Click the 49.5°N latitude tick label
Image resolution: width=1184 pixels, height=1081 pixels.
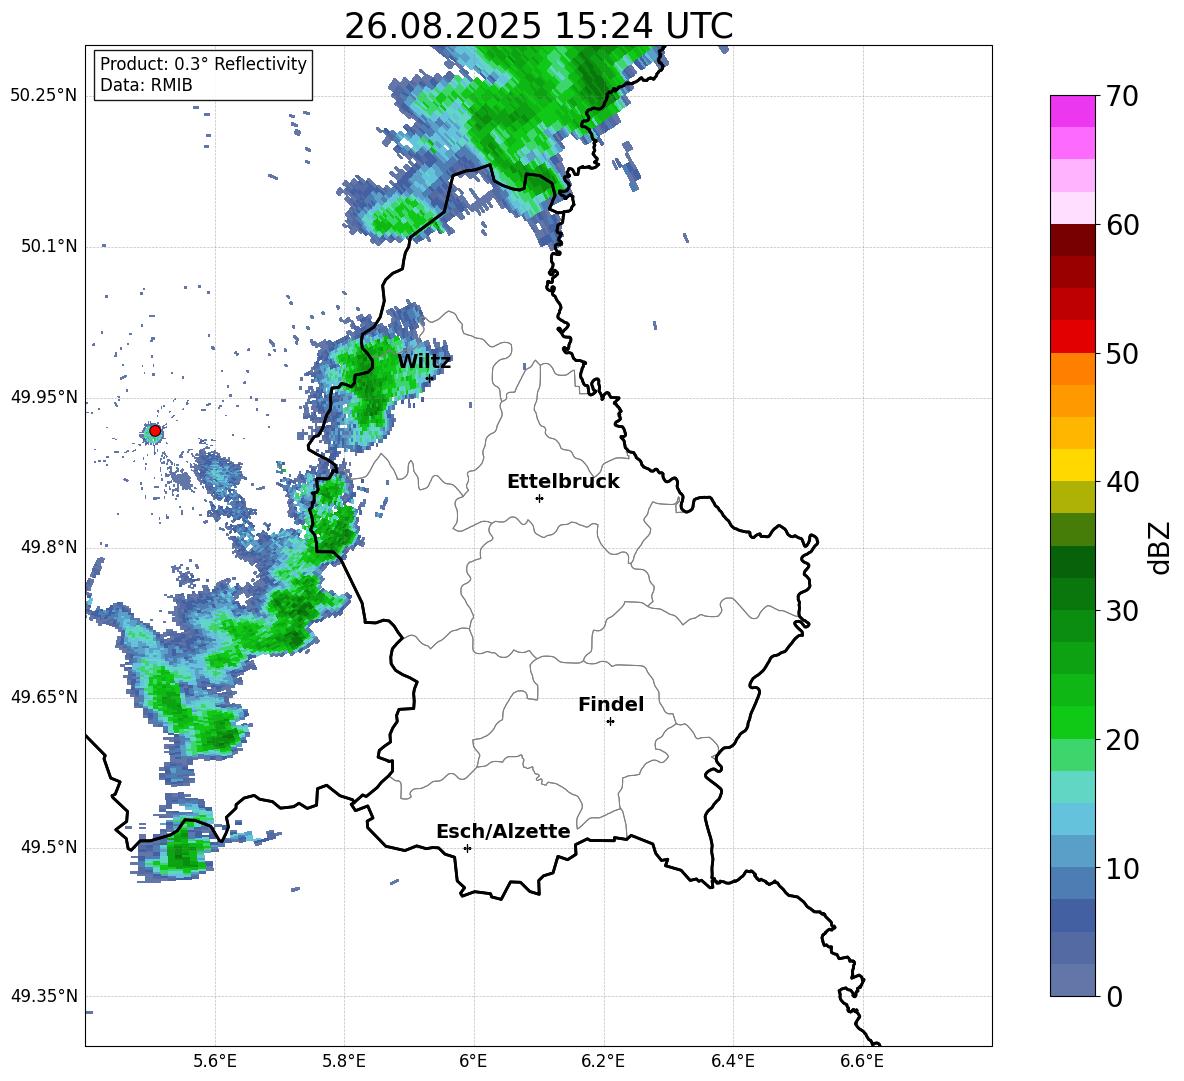click(48, 847)
